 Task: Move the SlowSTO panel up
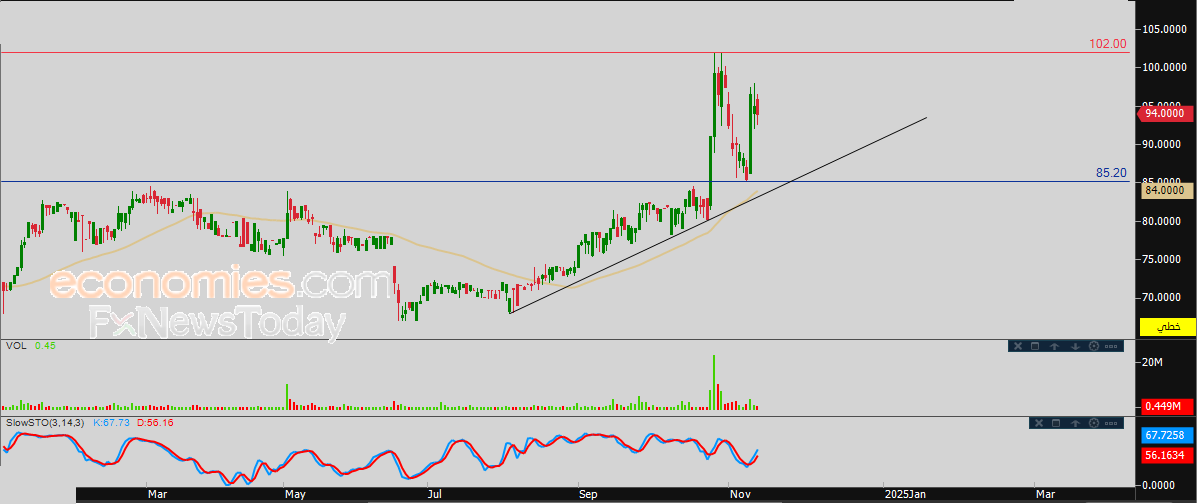1076,423
